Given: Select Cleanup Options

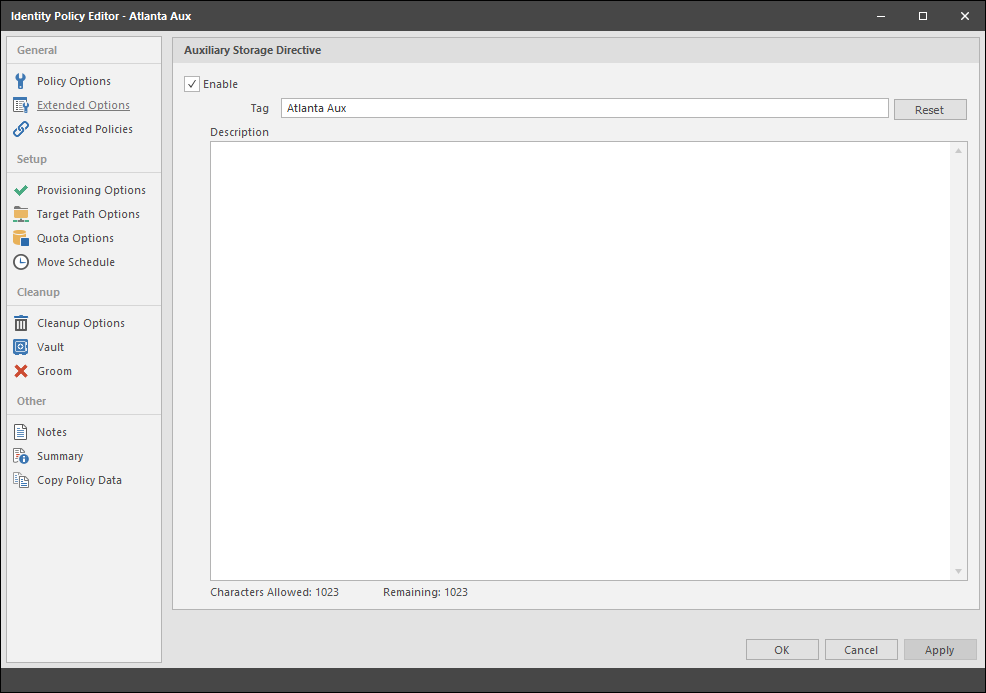Looking at the screenshot, I should coord(81,323).
